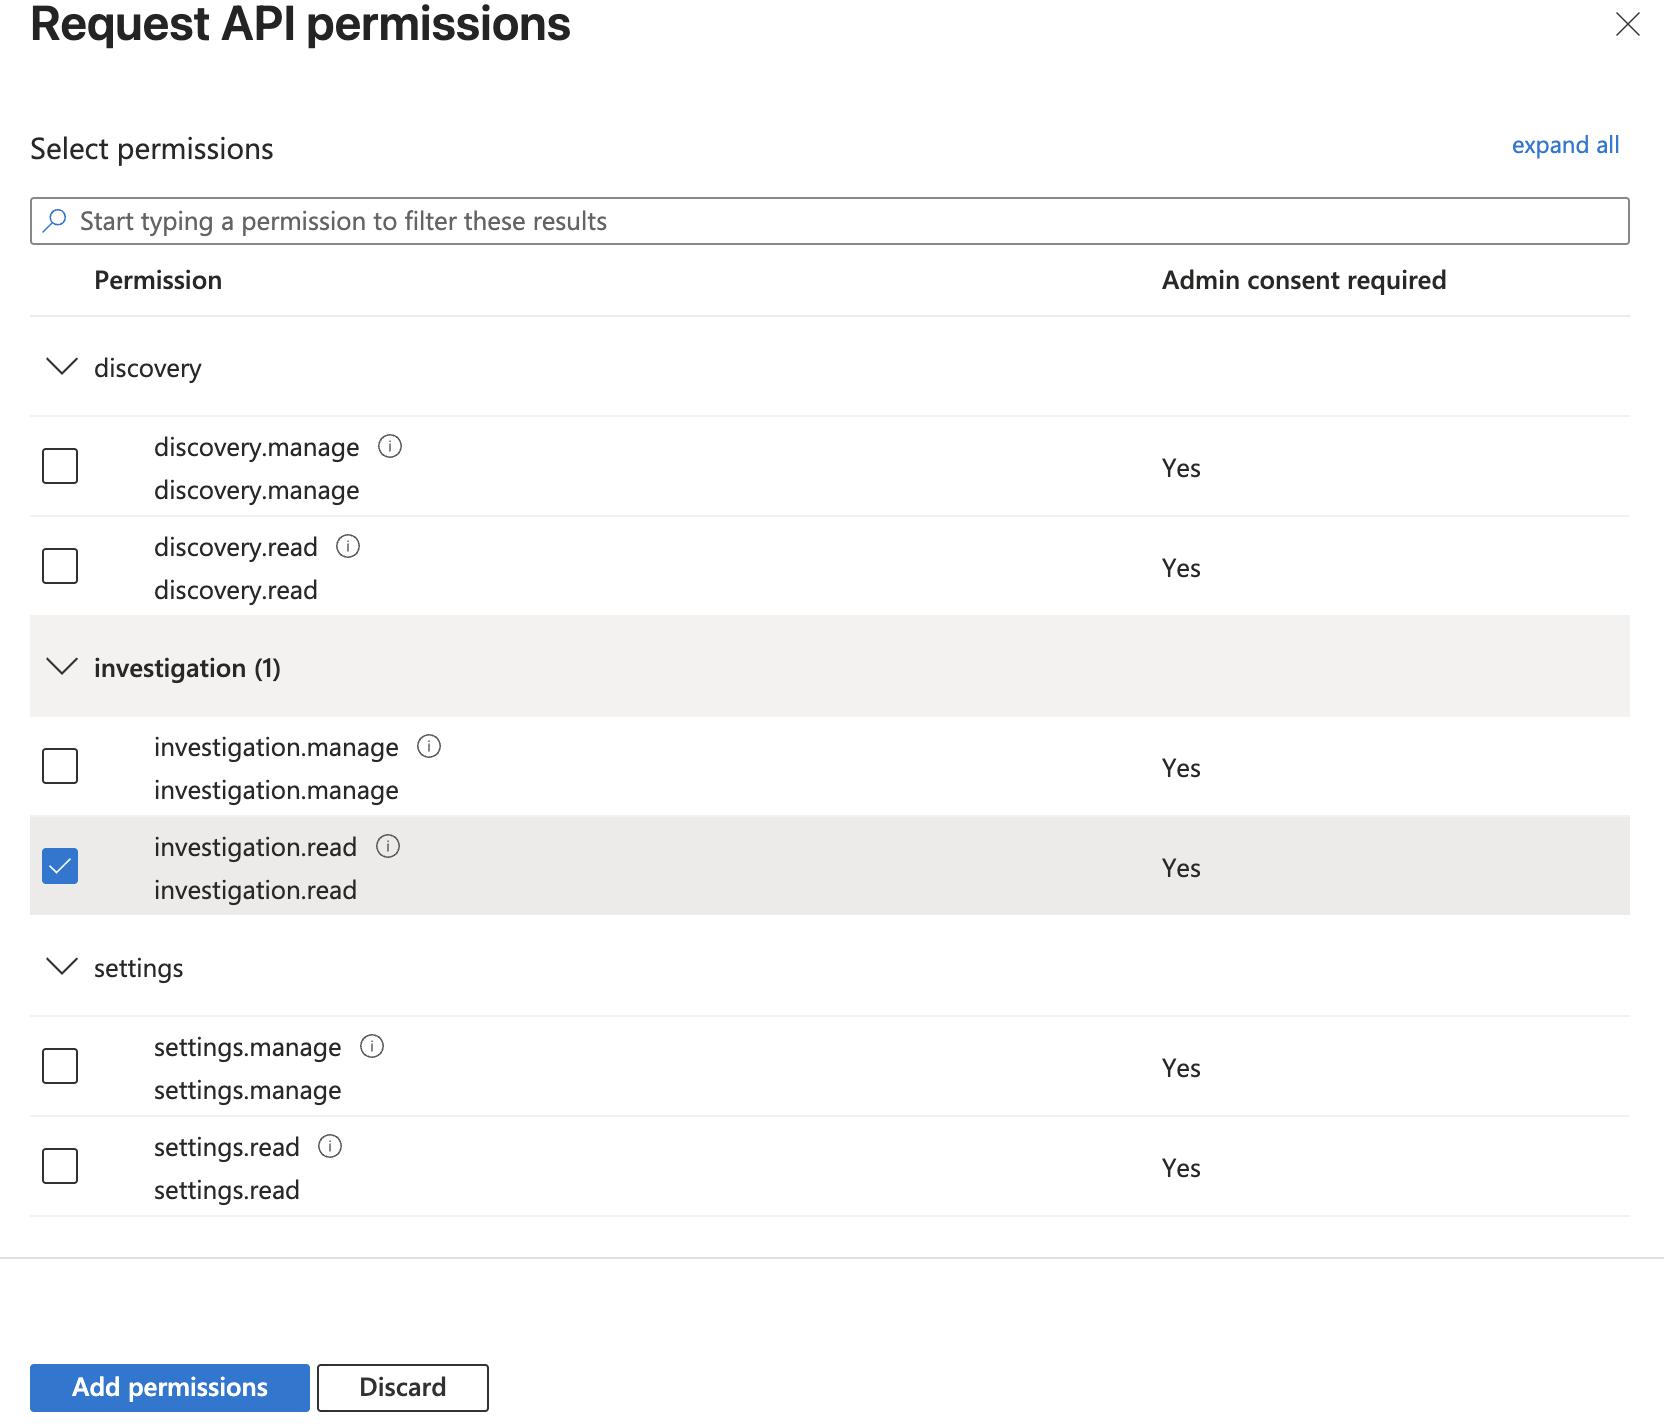Viewport: 1664px width, 1428px height.
Task: Collapse the investigation (1) group chevron
Action: click(62, 666)
